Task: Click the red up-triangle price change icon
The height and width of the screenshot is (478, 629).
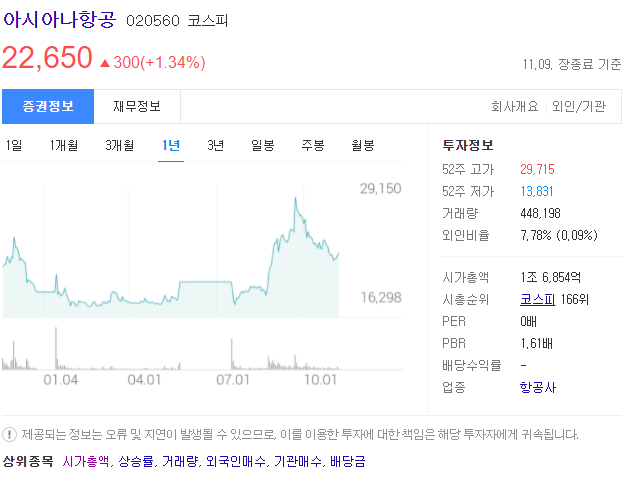Action: click(105, 63)
